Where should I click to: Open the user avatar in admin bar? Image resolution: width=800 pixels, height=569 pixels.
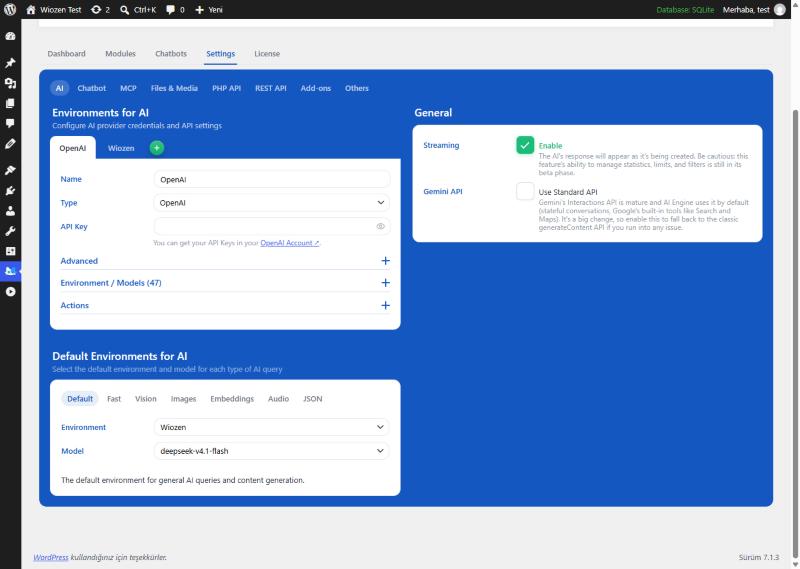coord(780,9)
